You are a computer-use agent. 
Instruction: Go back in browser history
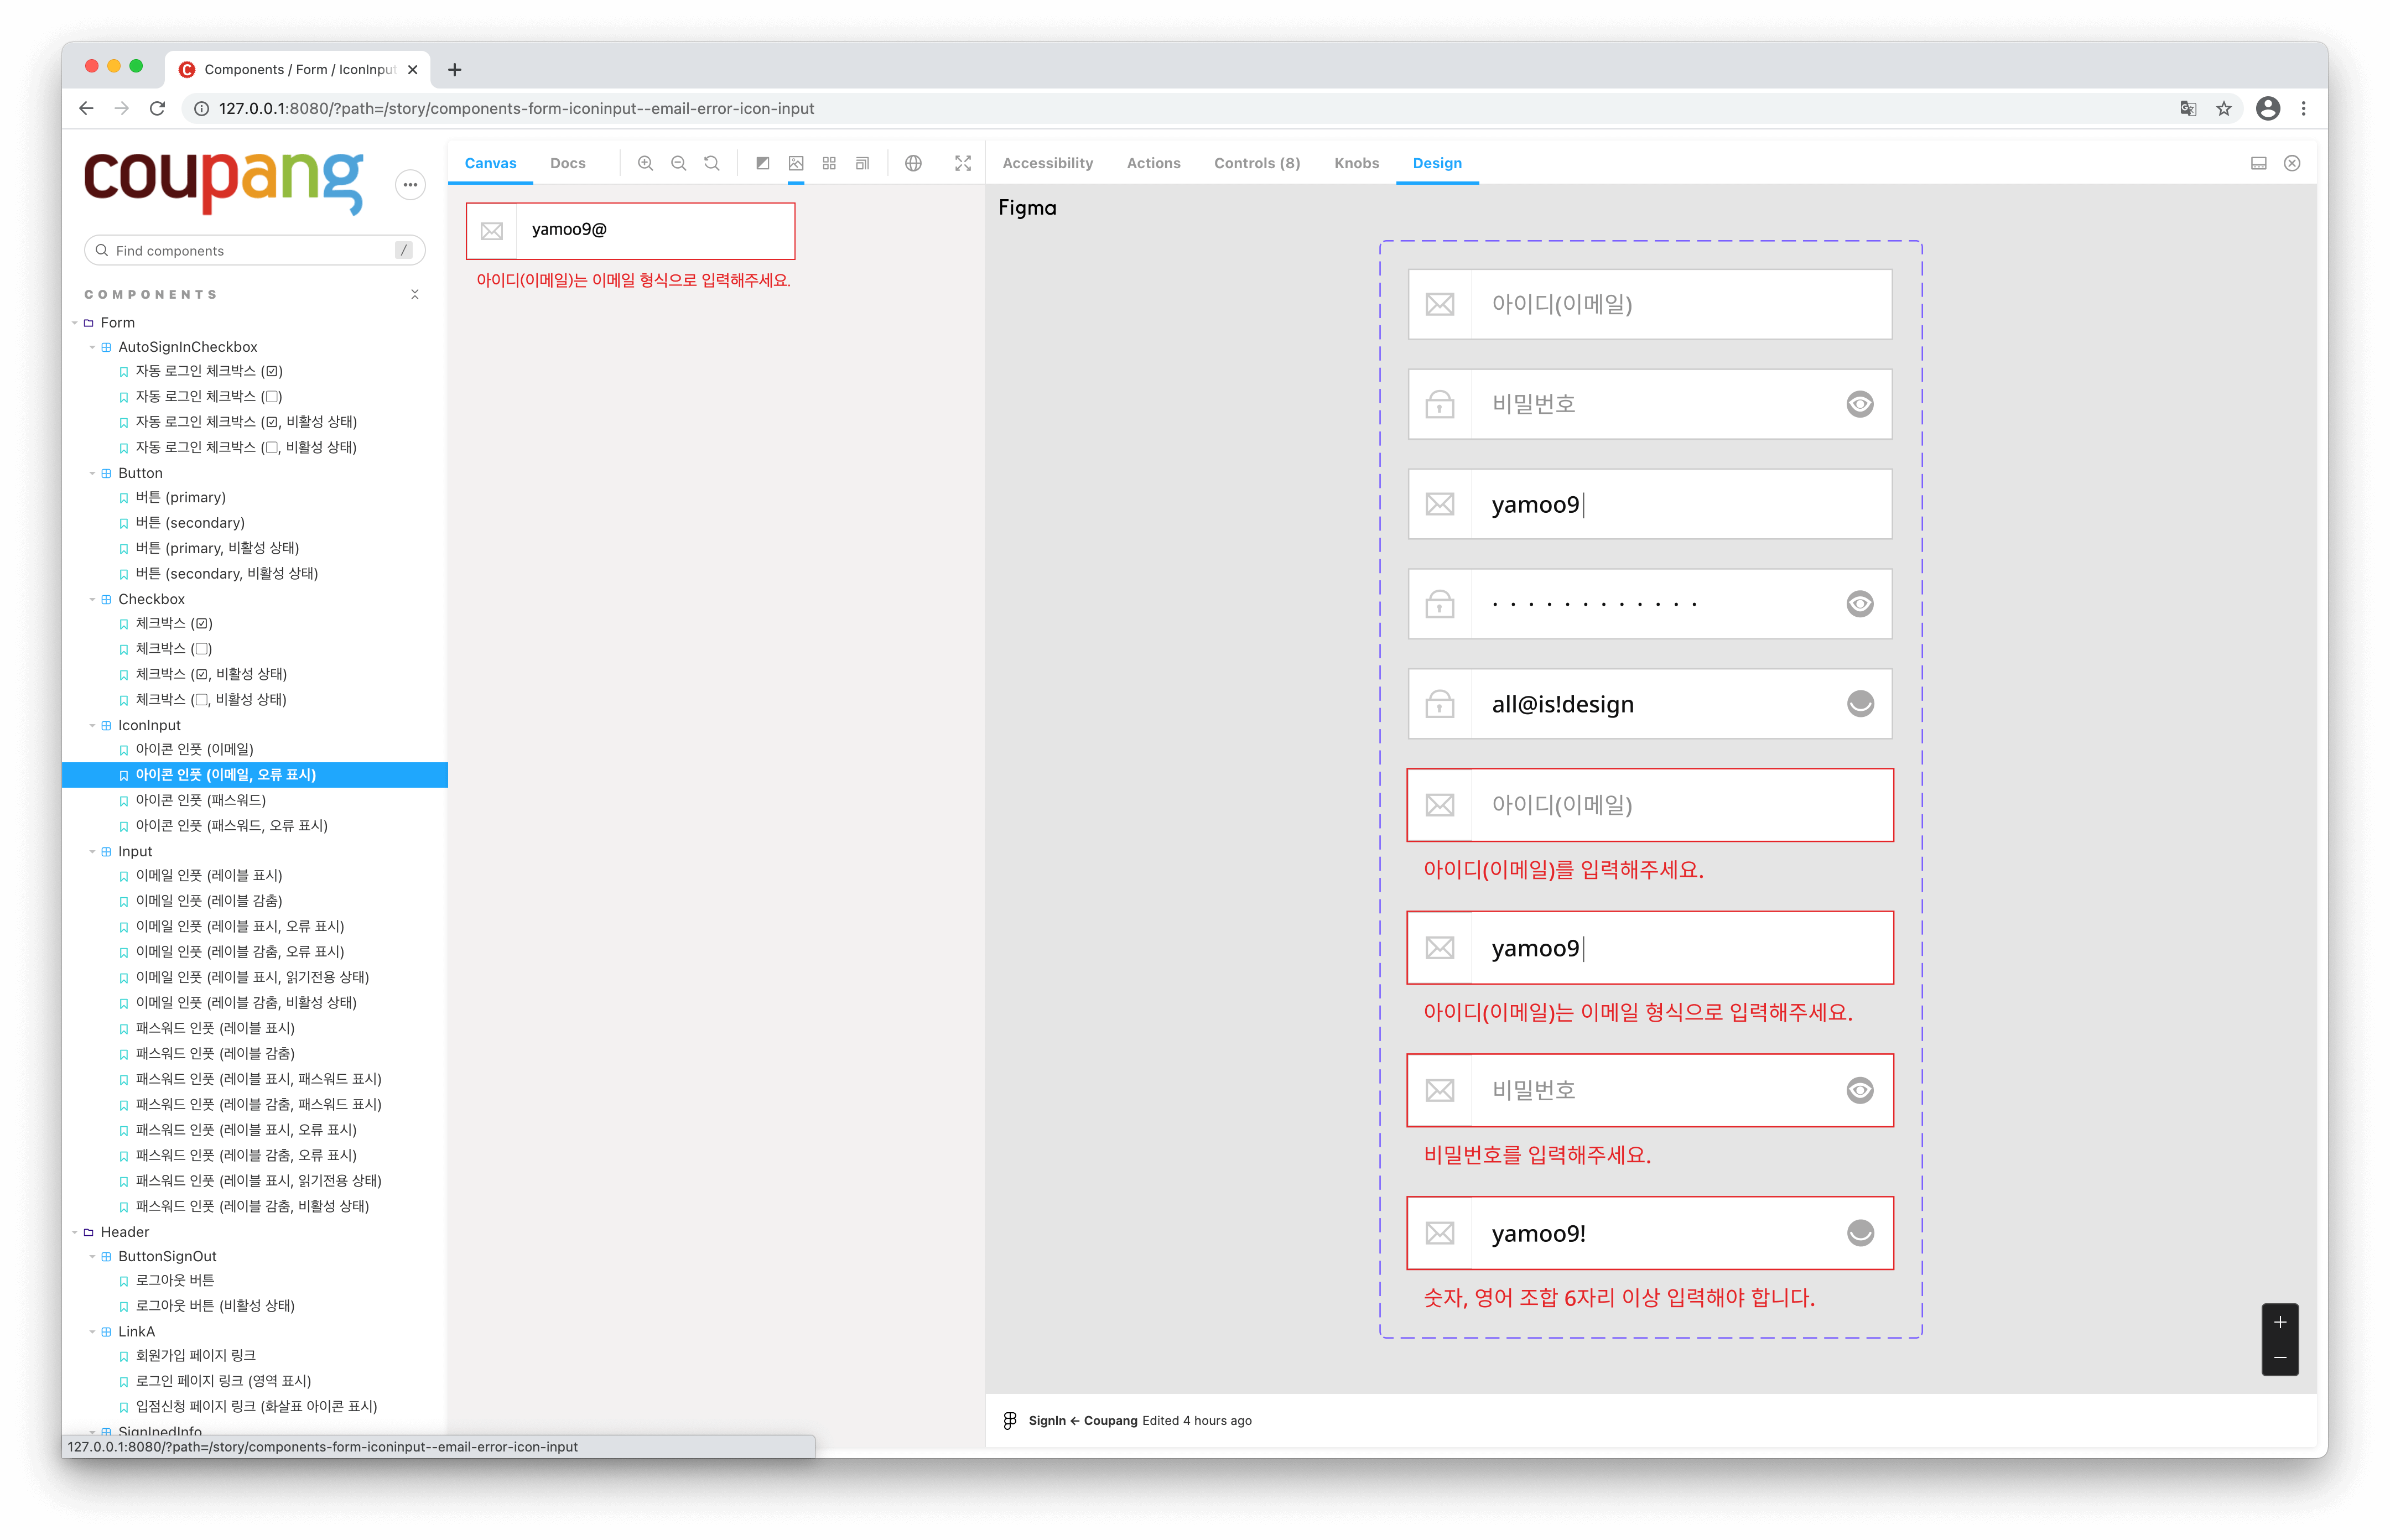[87, 108]
